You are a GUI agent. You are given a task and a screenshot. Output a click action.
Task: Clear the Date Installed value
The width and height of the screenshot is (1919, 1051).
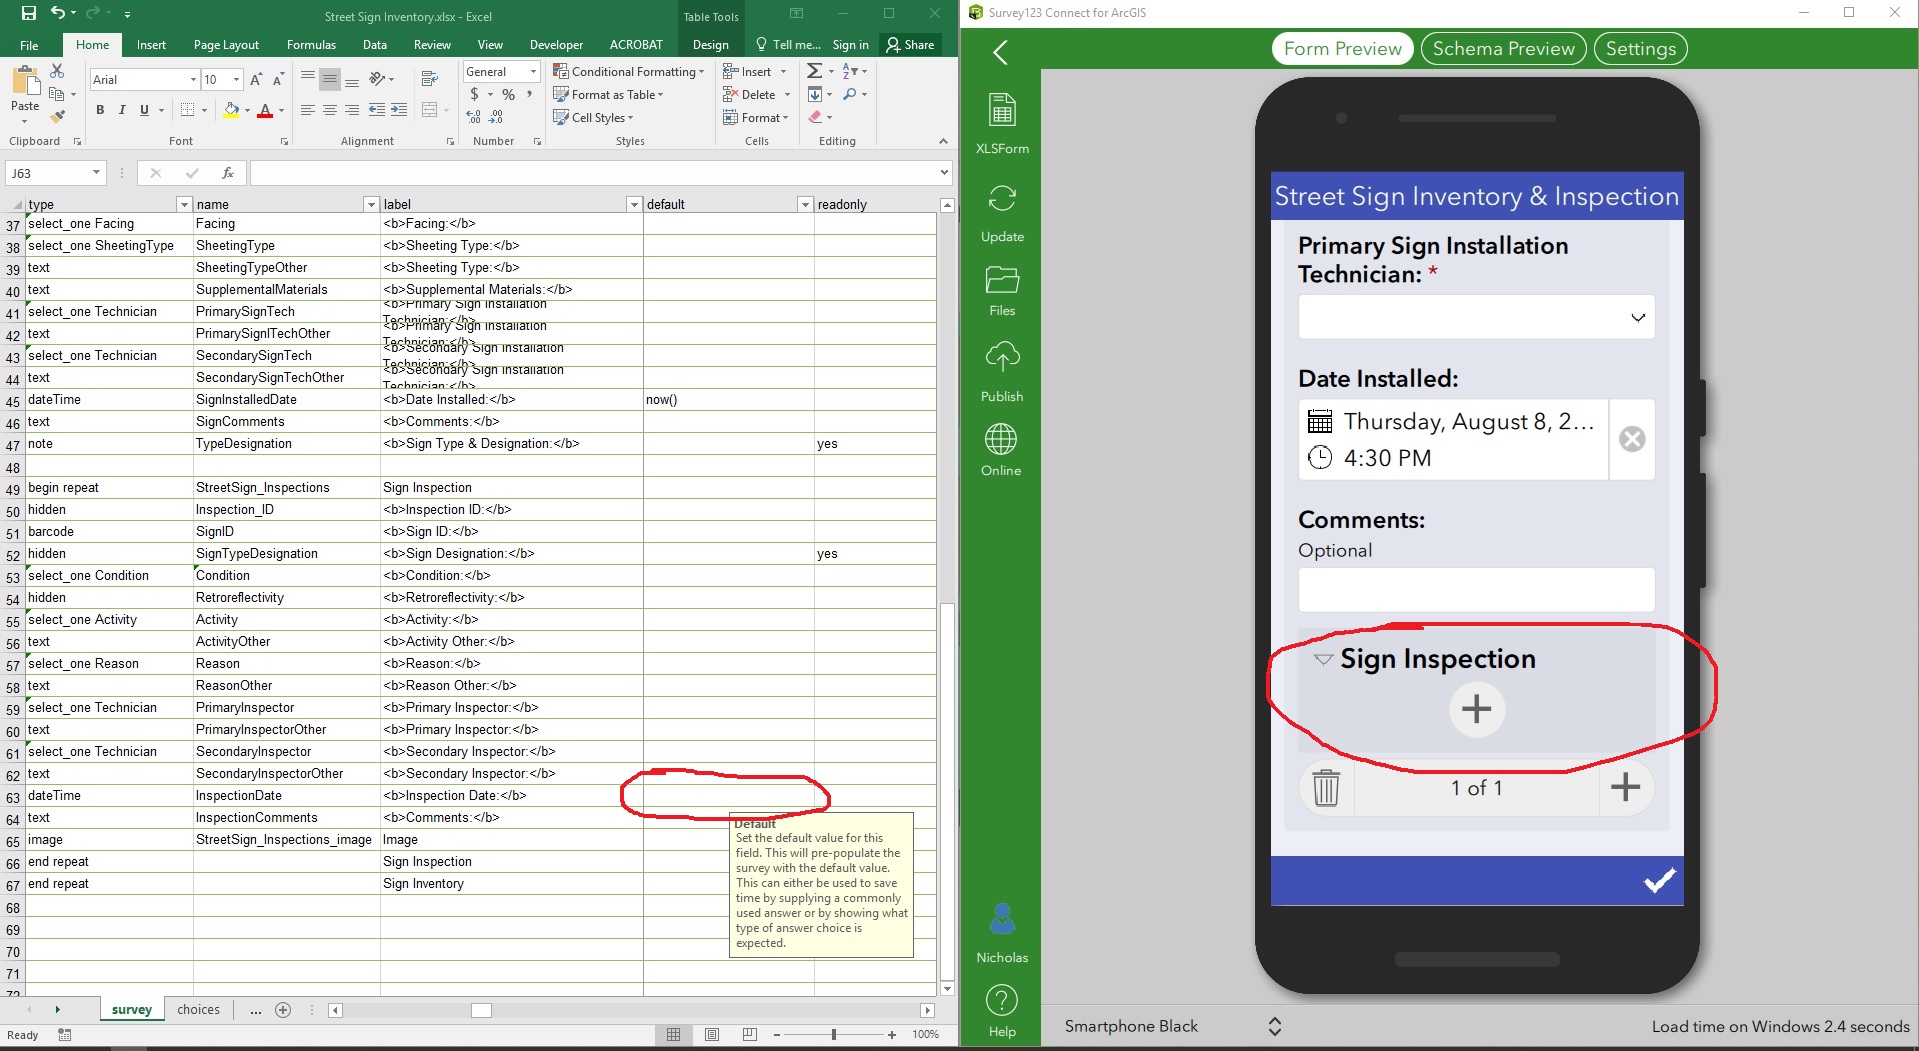tap(1632, 439)
